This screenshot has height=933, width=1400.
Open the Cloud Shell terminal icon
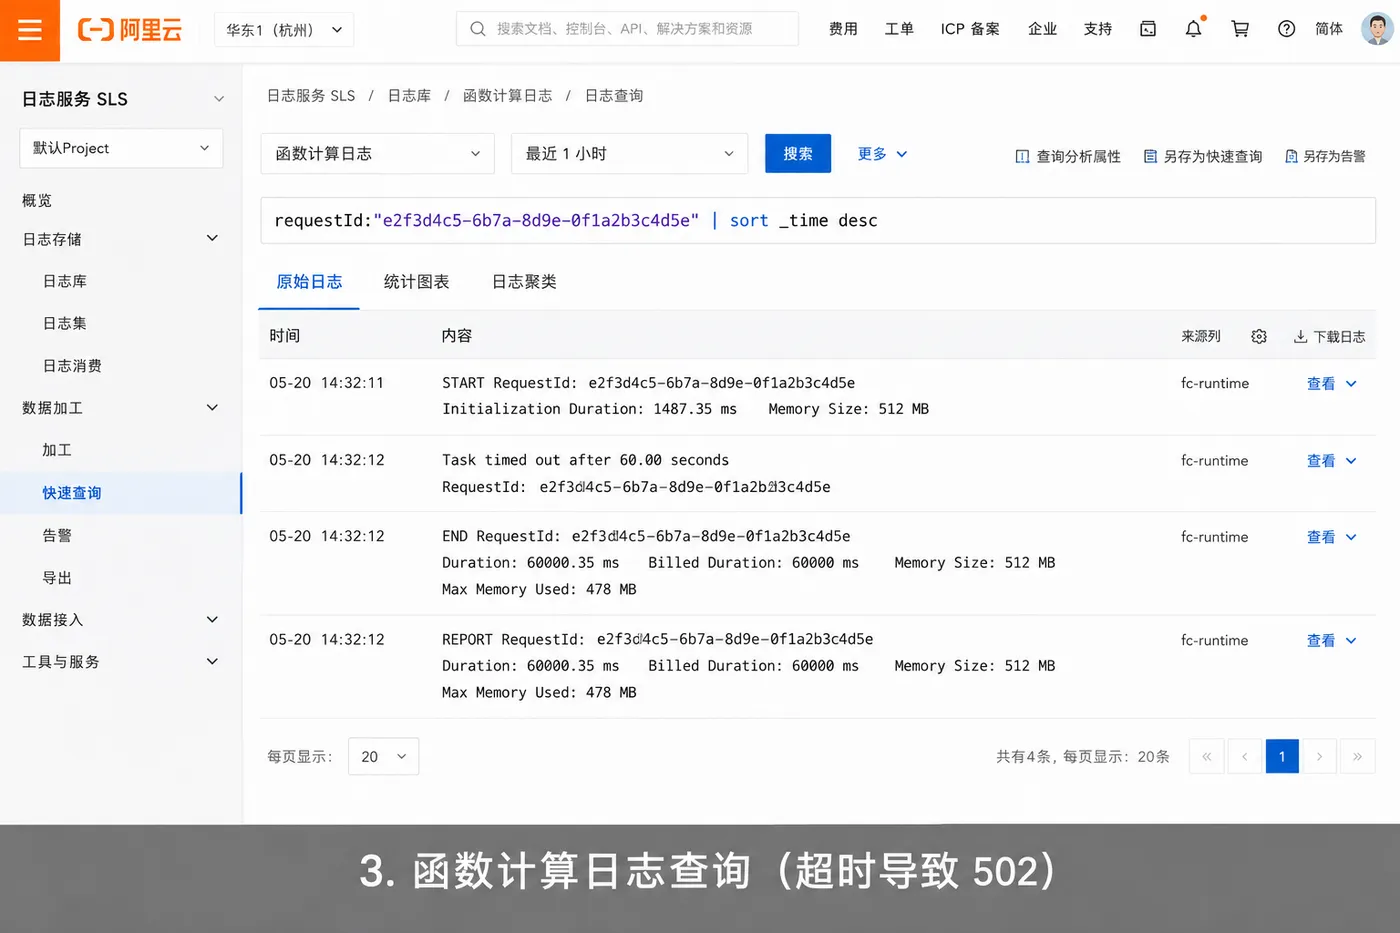point(1148,29)
